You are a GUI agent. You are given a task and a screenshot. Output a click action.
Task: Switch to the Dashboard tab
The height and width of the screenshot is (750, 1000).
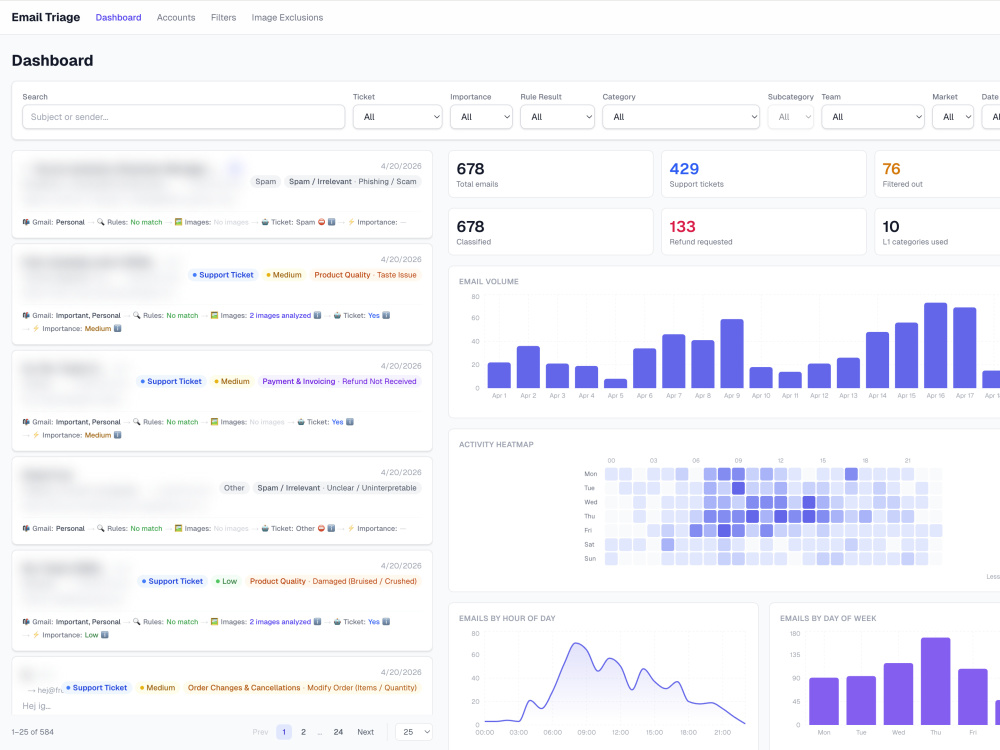119,17
